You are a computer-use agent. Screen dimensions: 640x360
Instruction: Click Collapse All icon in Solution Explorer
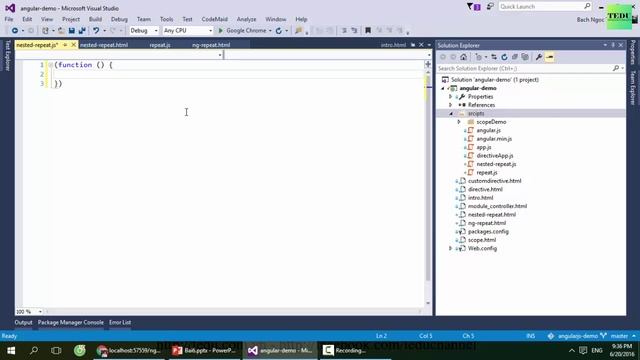(x=515, y=57)
